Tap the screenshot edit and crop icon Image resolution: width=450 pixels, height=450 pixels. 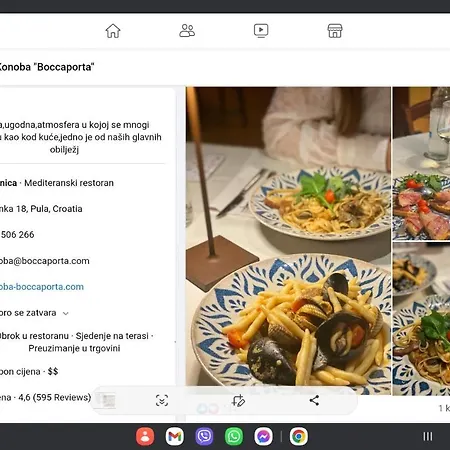[x=238, y=400]
